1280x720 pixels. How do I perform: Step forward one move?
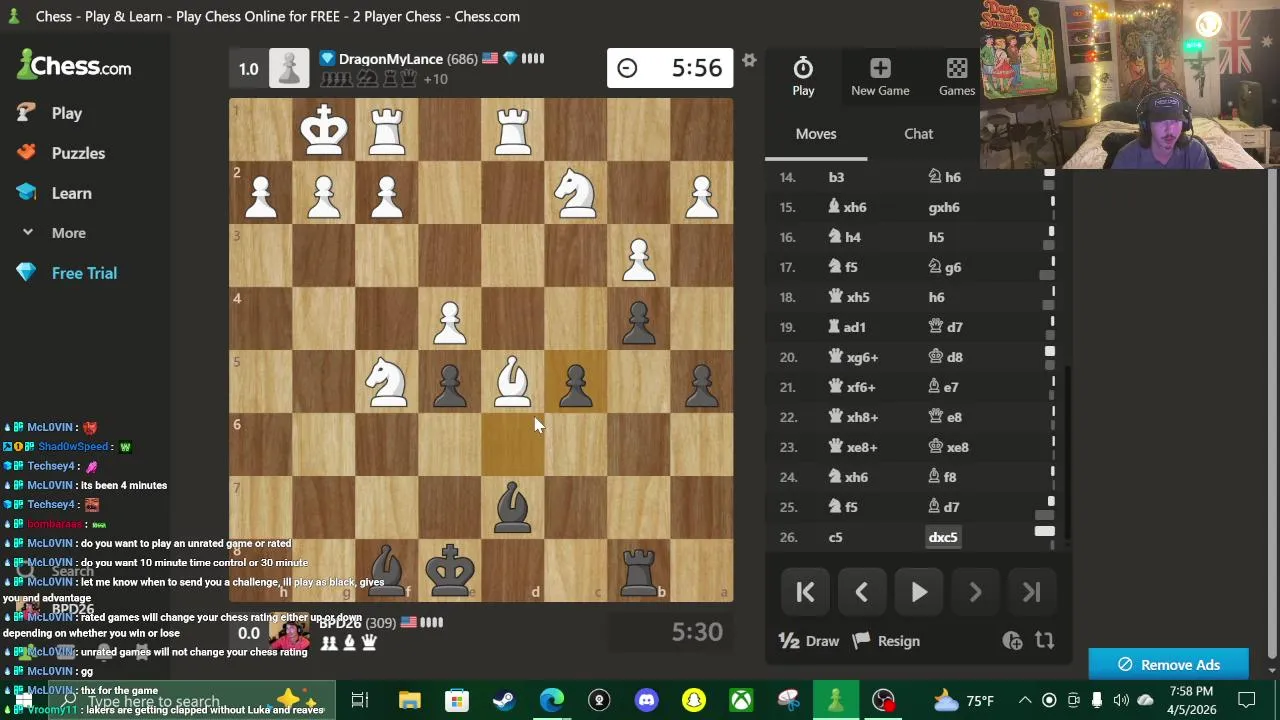975,592
